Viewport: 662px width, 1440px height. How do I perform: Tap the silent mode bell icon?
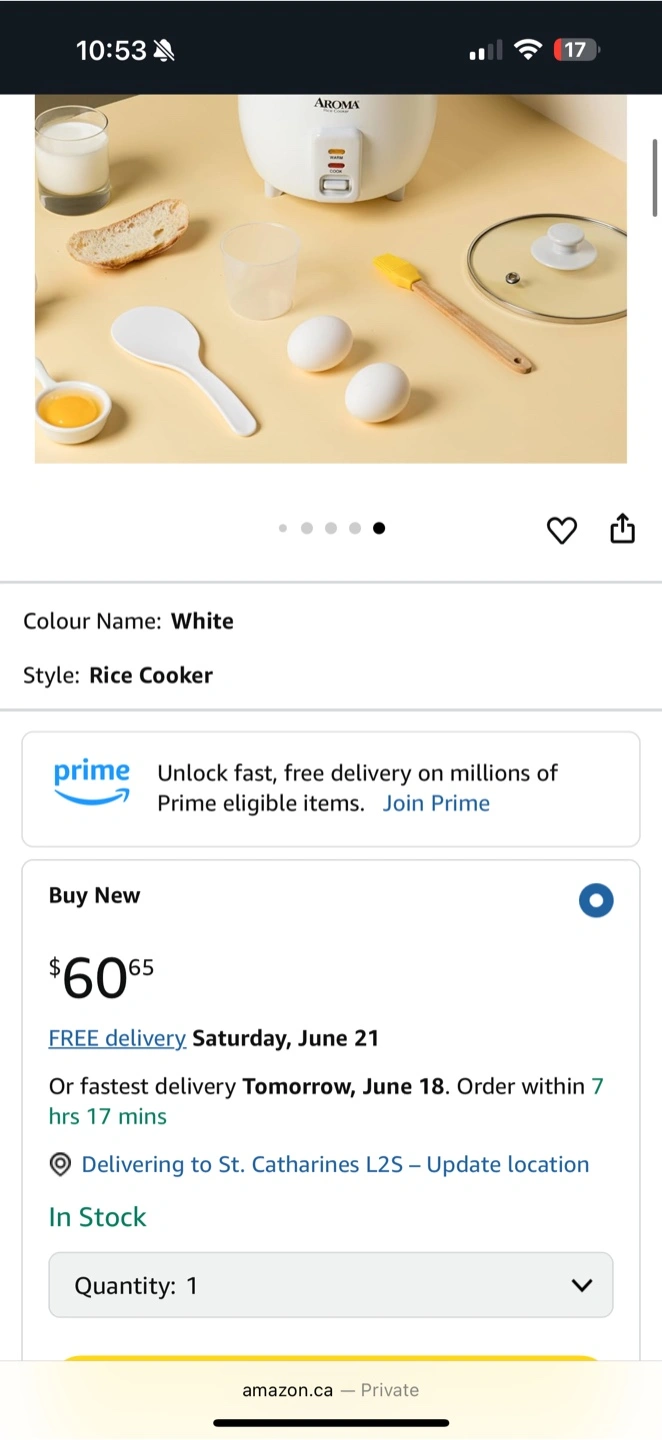(x=163, y=50)
